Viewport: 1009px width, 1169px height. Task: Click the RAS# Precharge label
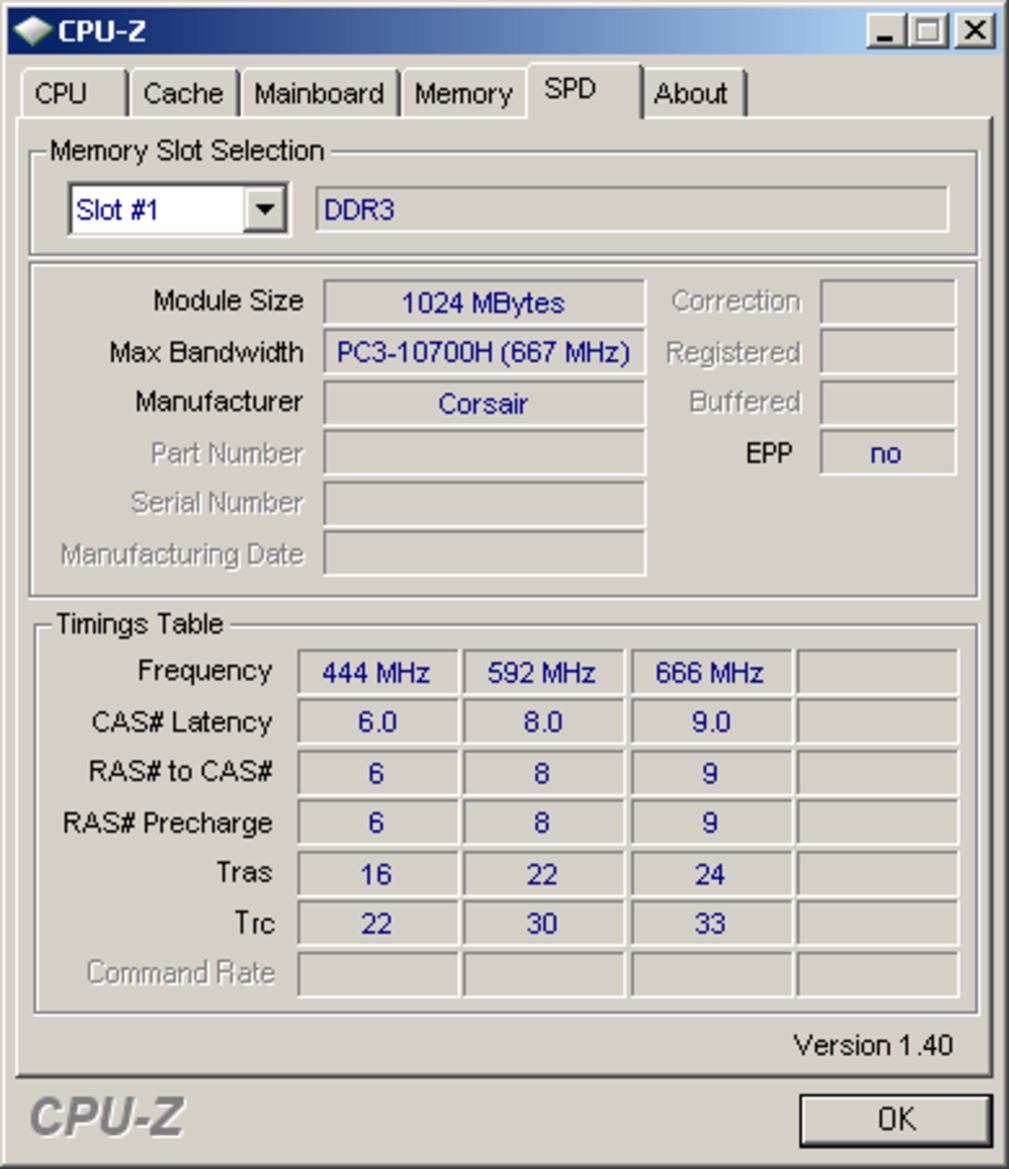[x=168, y=822]
